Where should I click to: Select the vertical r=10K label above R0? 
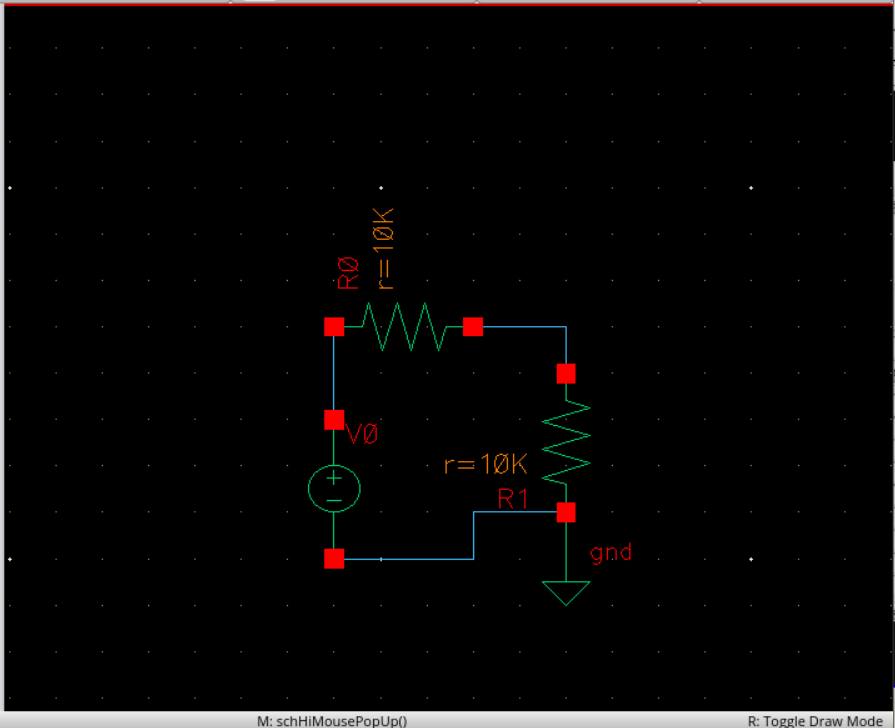383,248
